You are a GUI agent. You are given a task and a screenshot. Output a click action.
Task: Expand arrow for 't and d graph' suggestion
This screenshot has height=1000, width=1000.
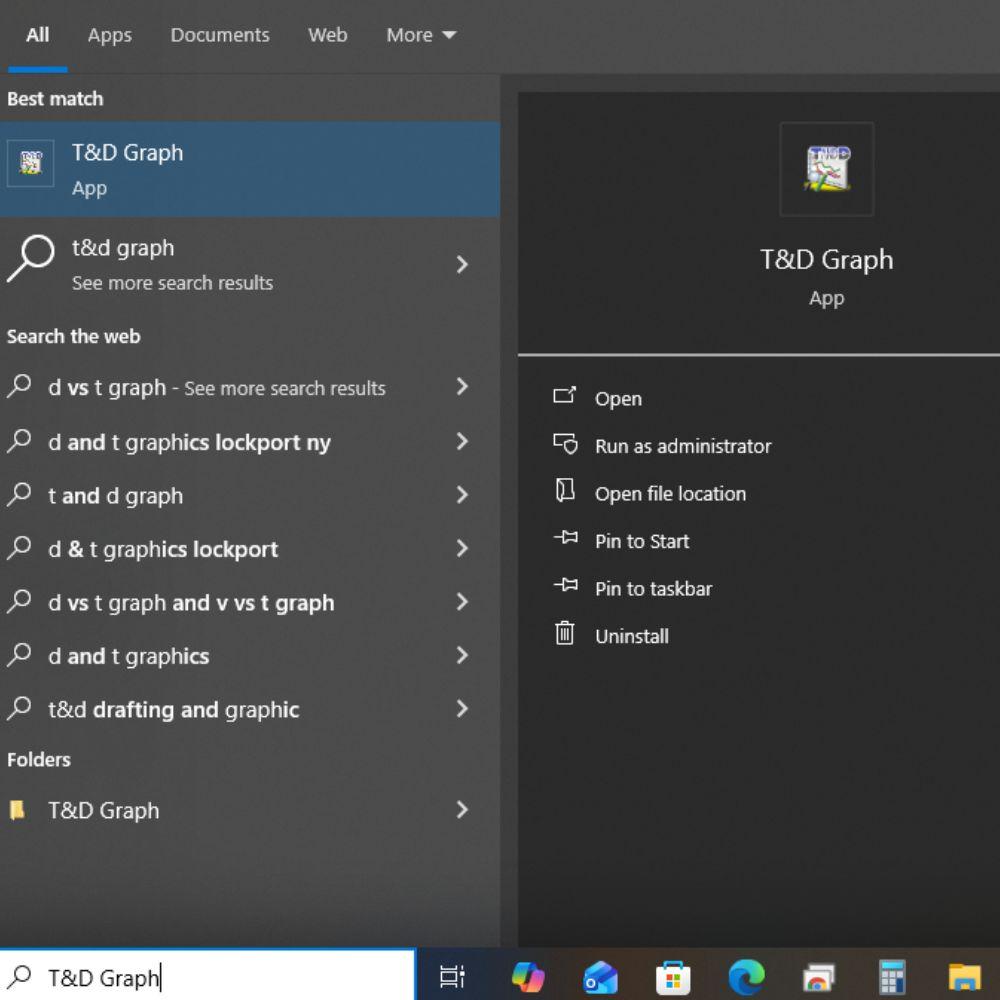pos(462,495)
